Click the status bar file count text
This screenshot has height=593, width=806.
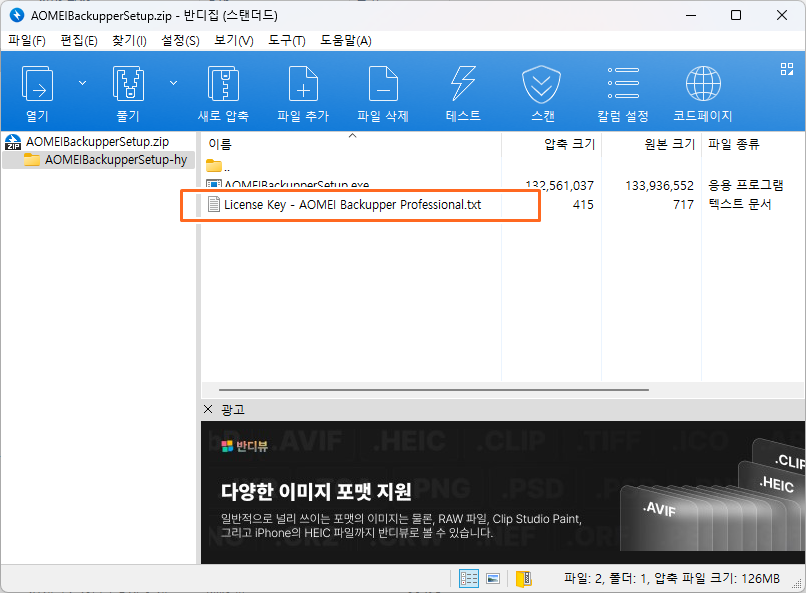[671, 579]
